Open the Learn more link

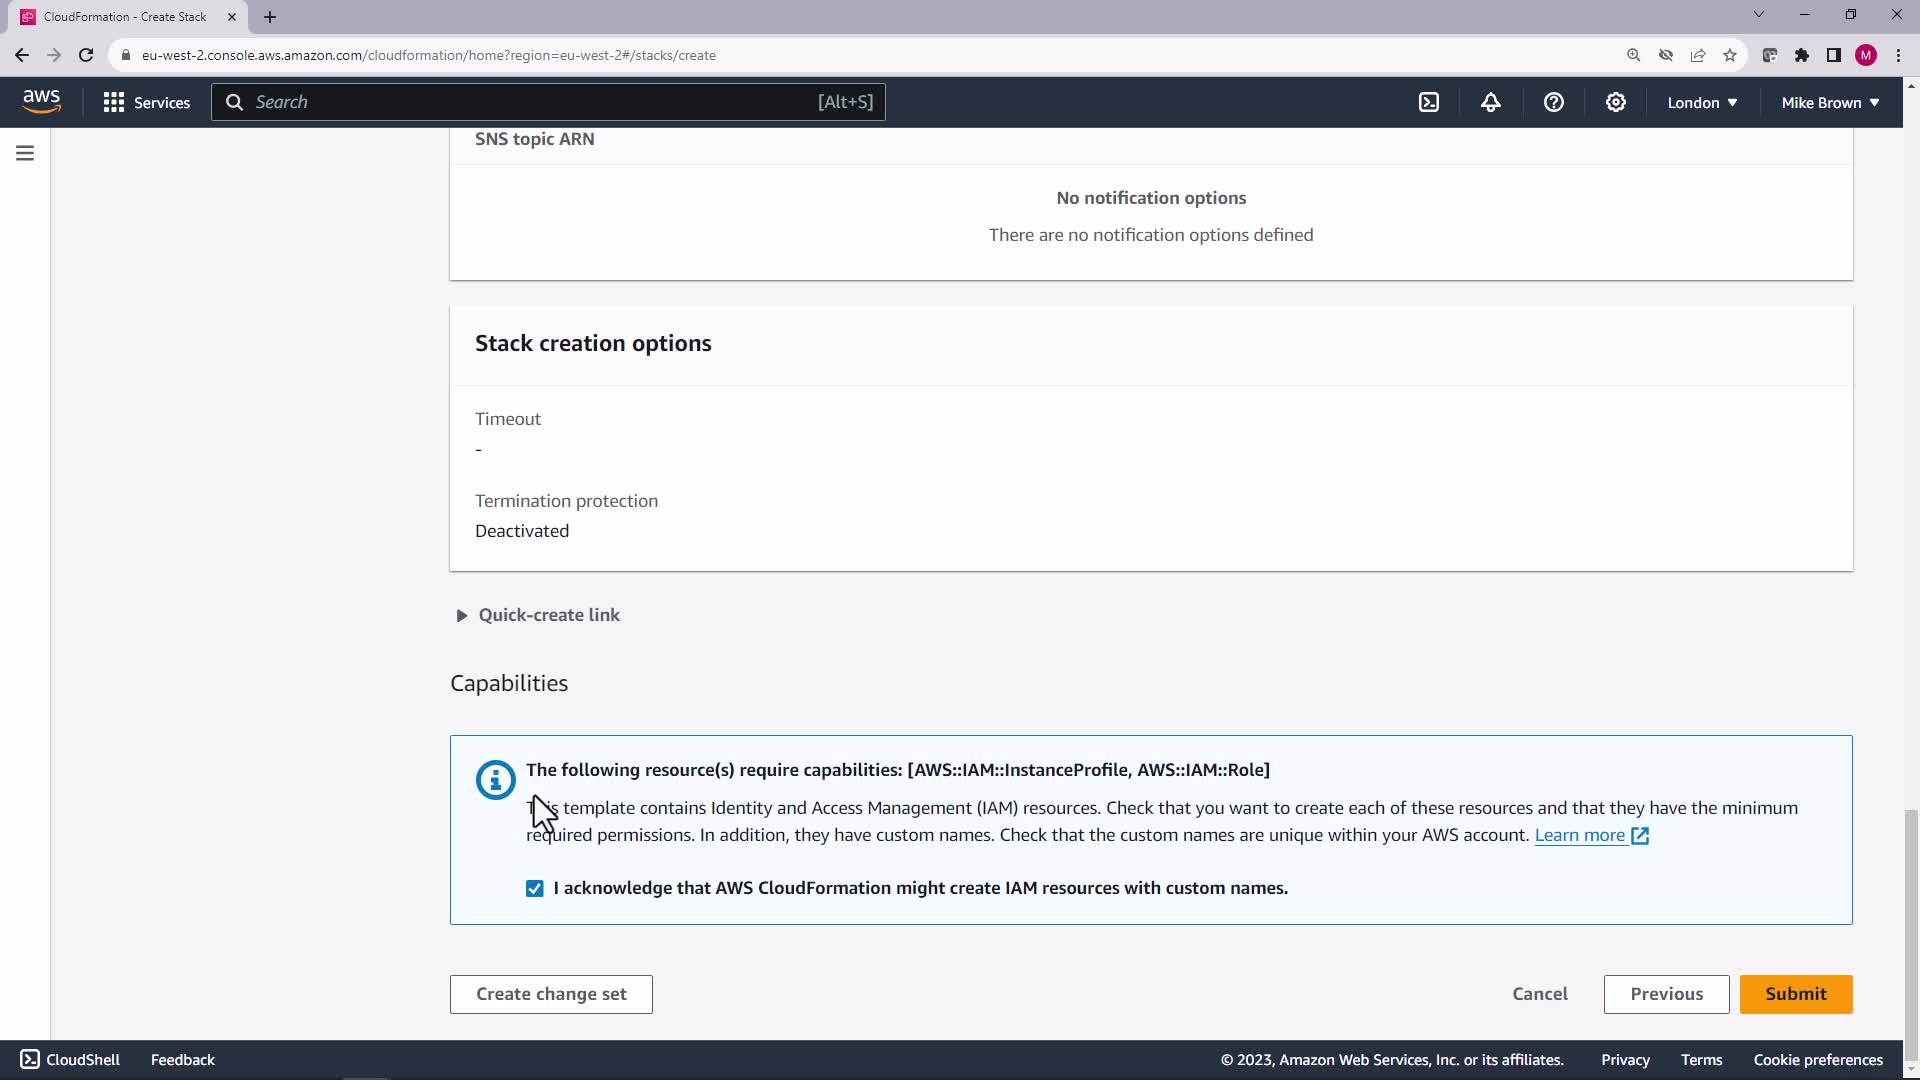[1580, 835]
